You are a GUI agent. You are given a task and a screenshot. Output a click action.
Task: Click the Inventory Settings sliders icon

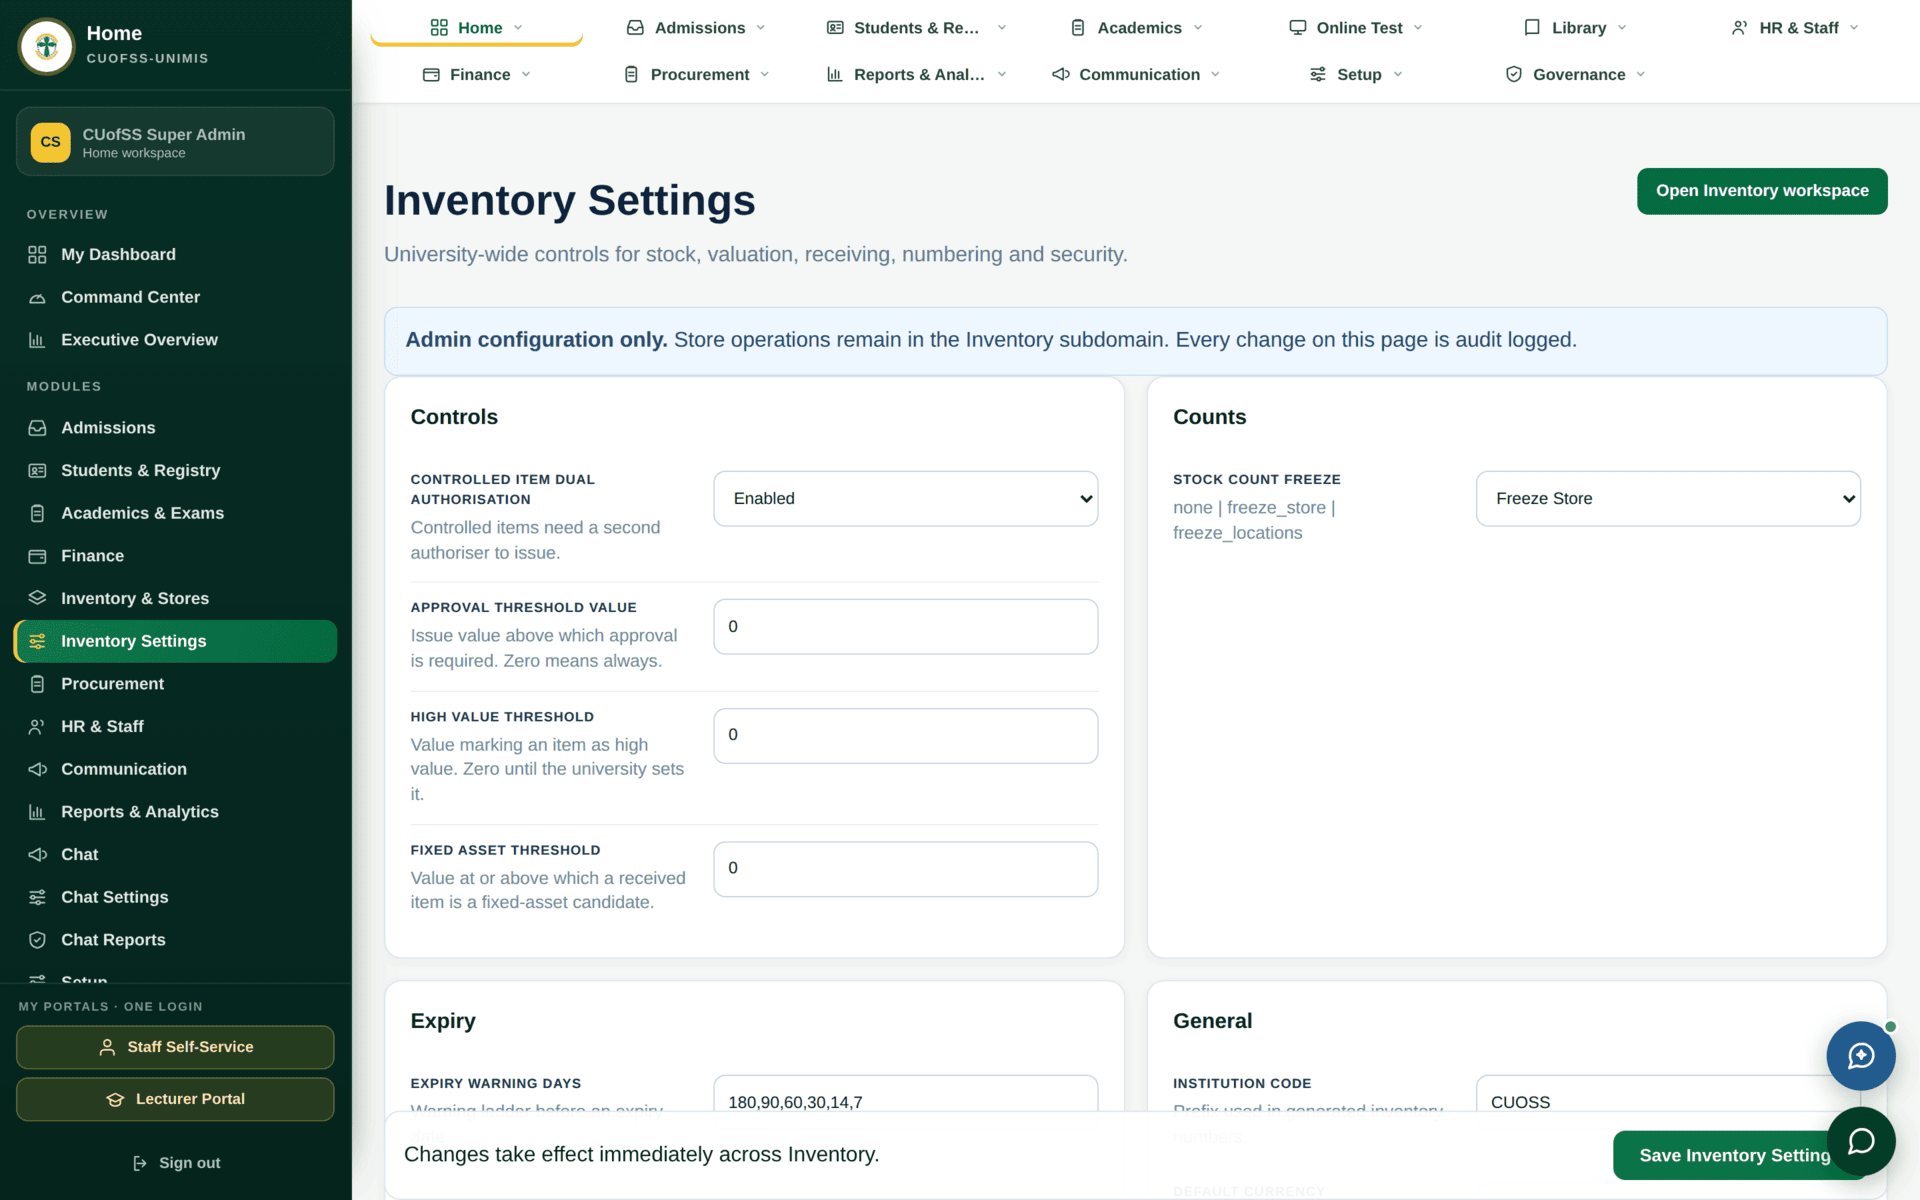[x=37, y=641]
